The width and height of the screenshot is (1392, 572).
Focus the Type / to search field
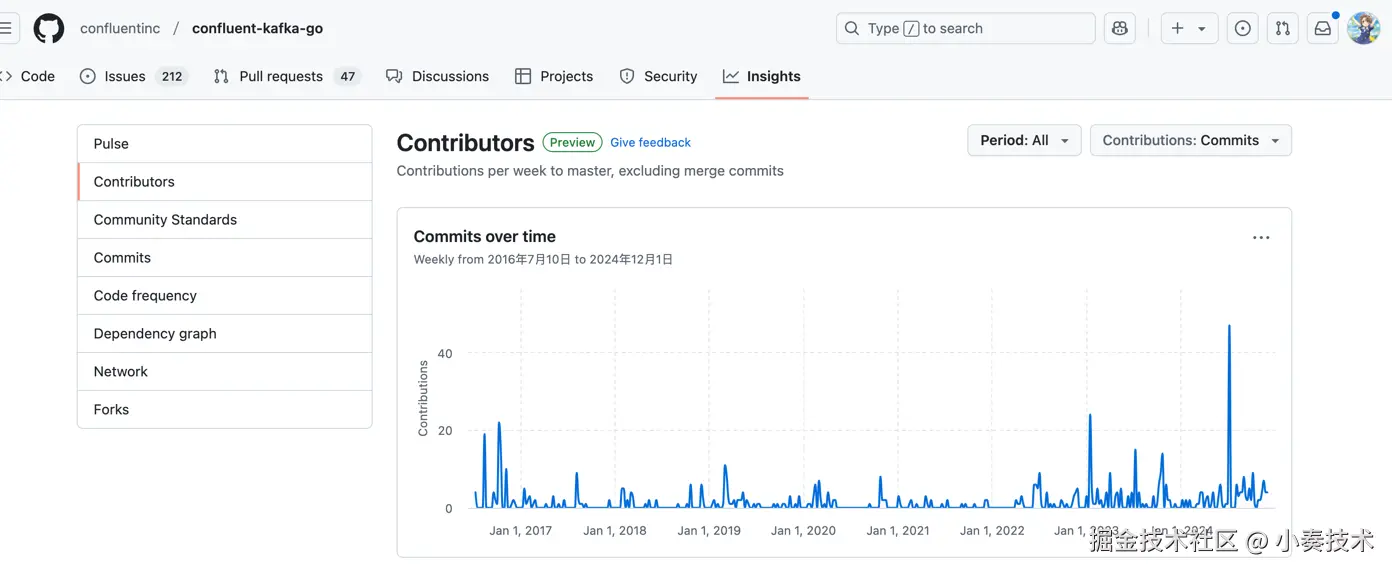(966, 28)
